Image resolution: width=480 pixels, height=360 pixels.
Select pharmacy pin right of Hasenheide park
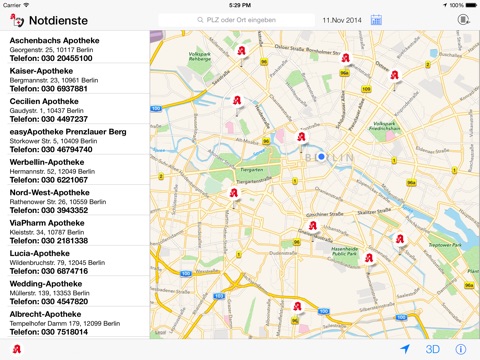point(369,258)
